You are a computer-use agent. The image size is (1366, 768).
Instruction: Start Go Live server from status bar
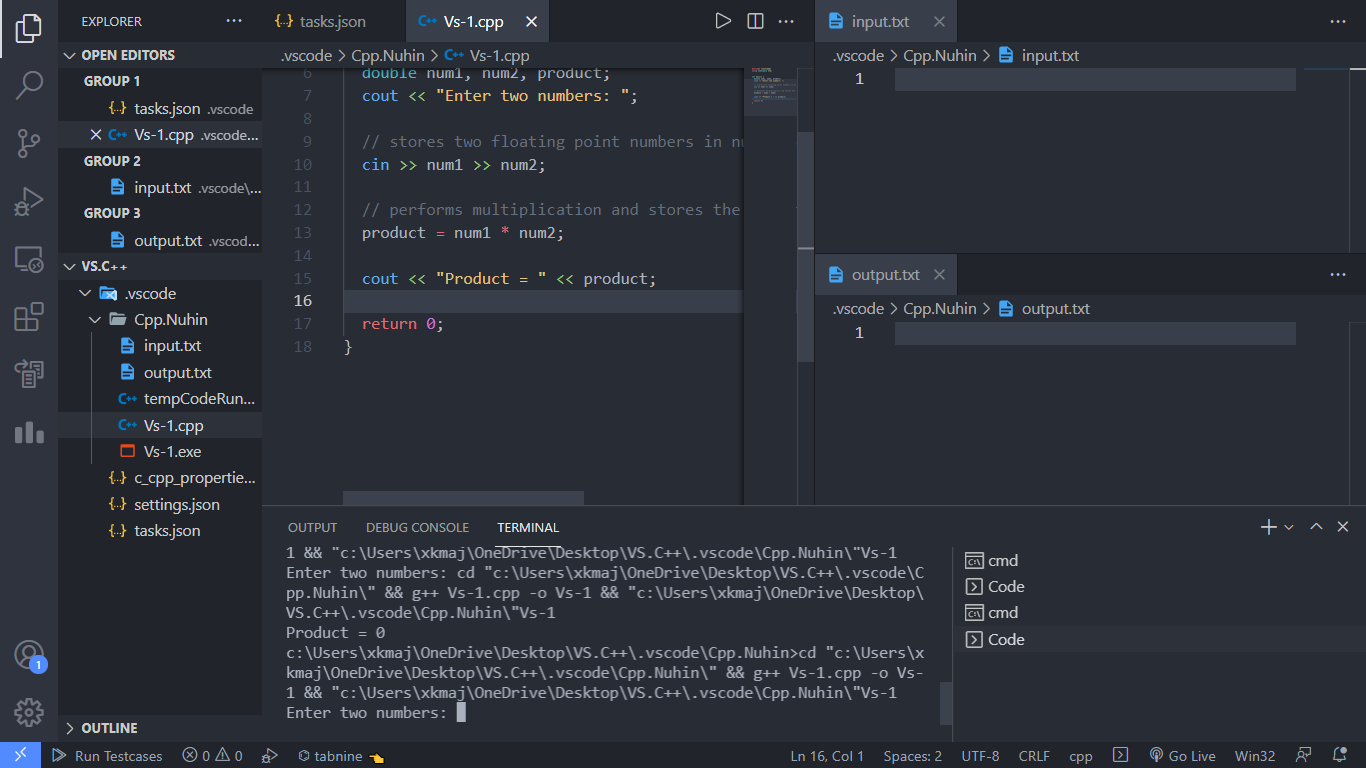[1183, 755]
